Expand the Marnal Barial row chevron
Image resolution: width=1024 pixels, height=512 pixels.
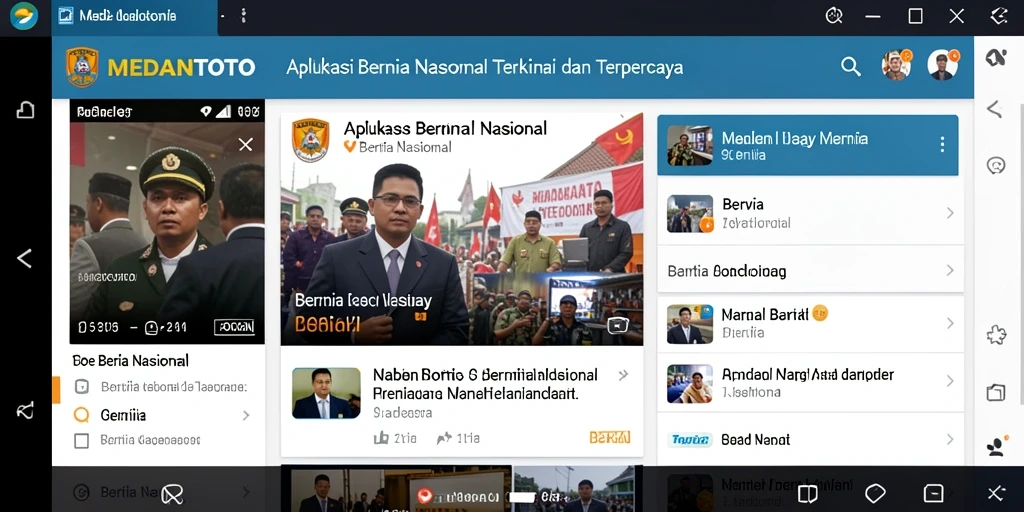[x=950, y=323]
